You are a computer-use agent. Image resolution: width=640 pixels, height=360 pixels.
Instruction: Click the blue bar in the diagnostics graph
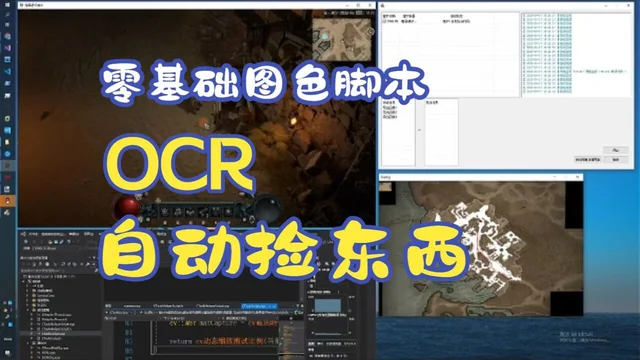coord(328,306)
